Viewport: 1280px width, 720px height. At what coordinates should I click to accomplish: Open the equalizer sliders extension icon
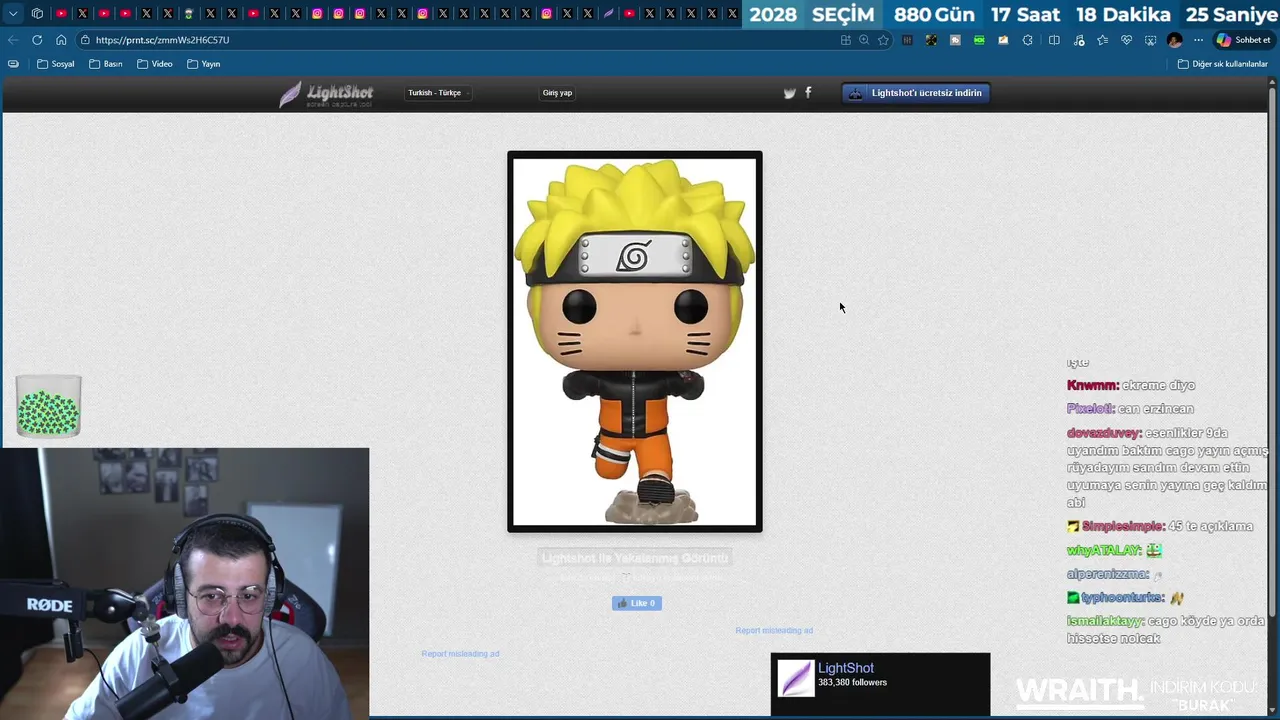point(907,40)
